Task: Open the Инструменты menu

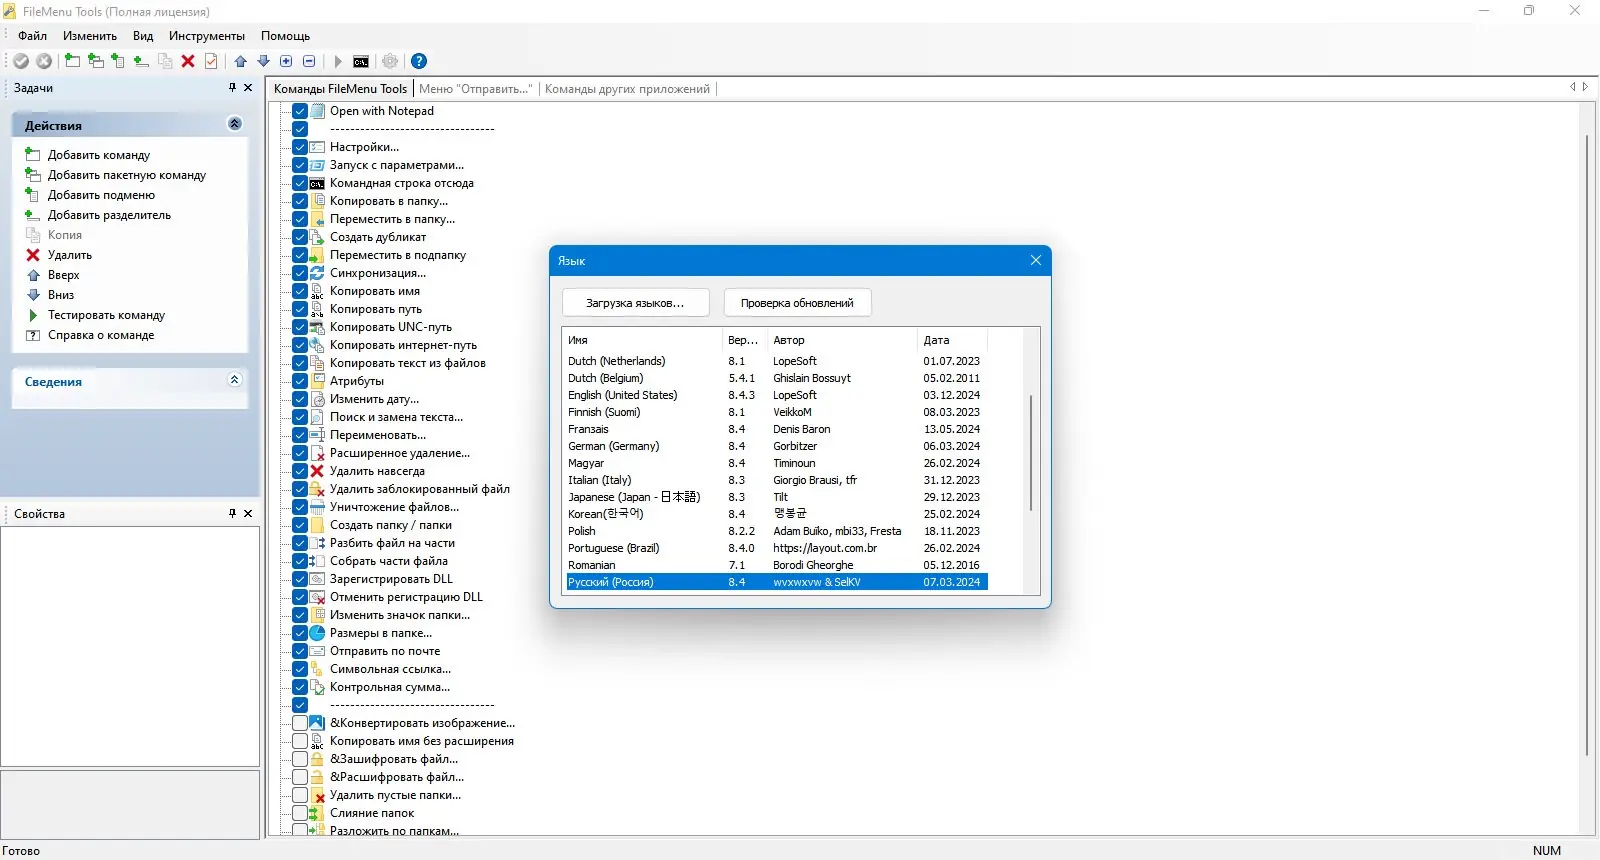Action: pyautogui.click(x=207, y=36)
